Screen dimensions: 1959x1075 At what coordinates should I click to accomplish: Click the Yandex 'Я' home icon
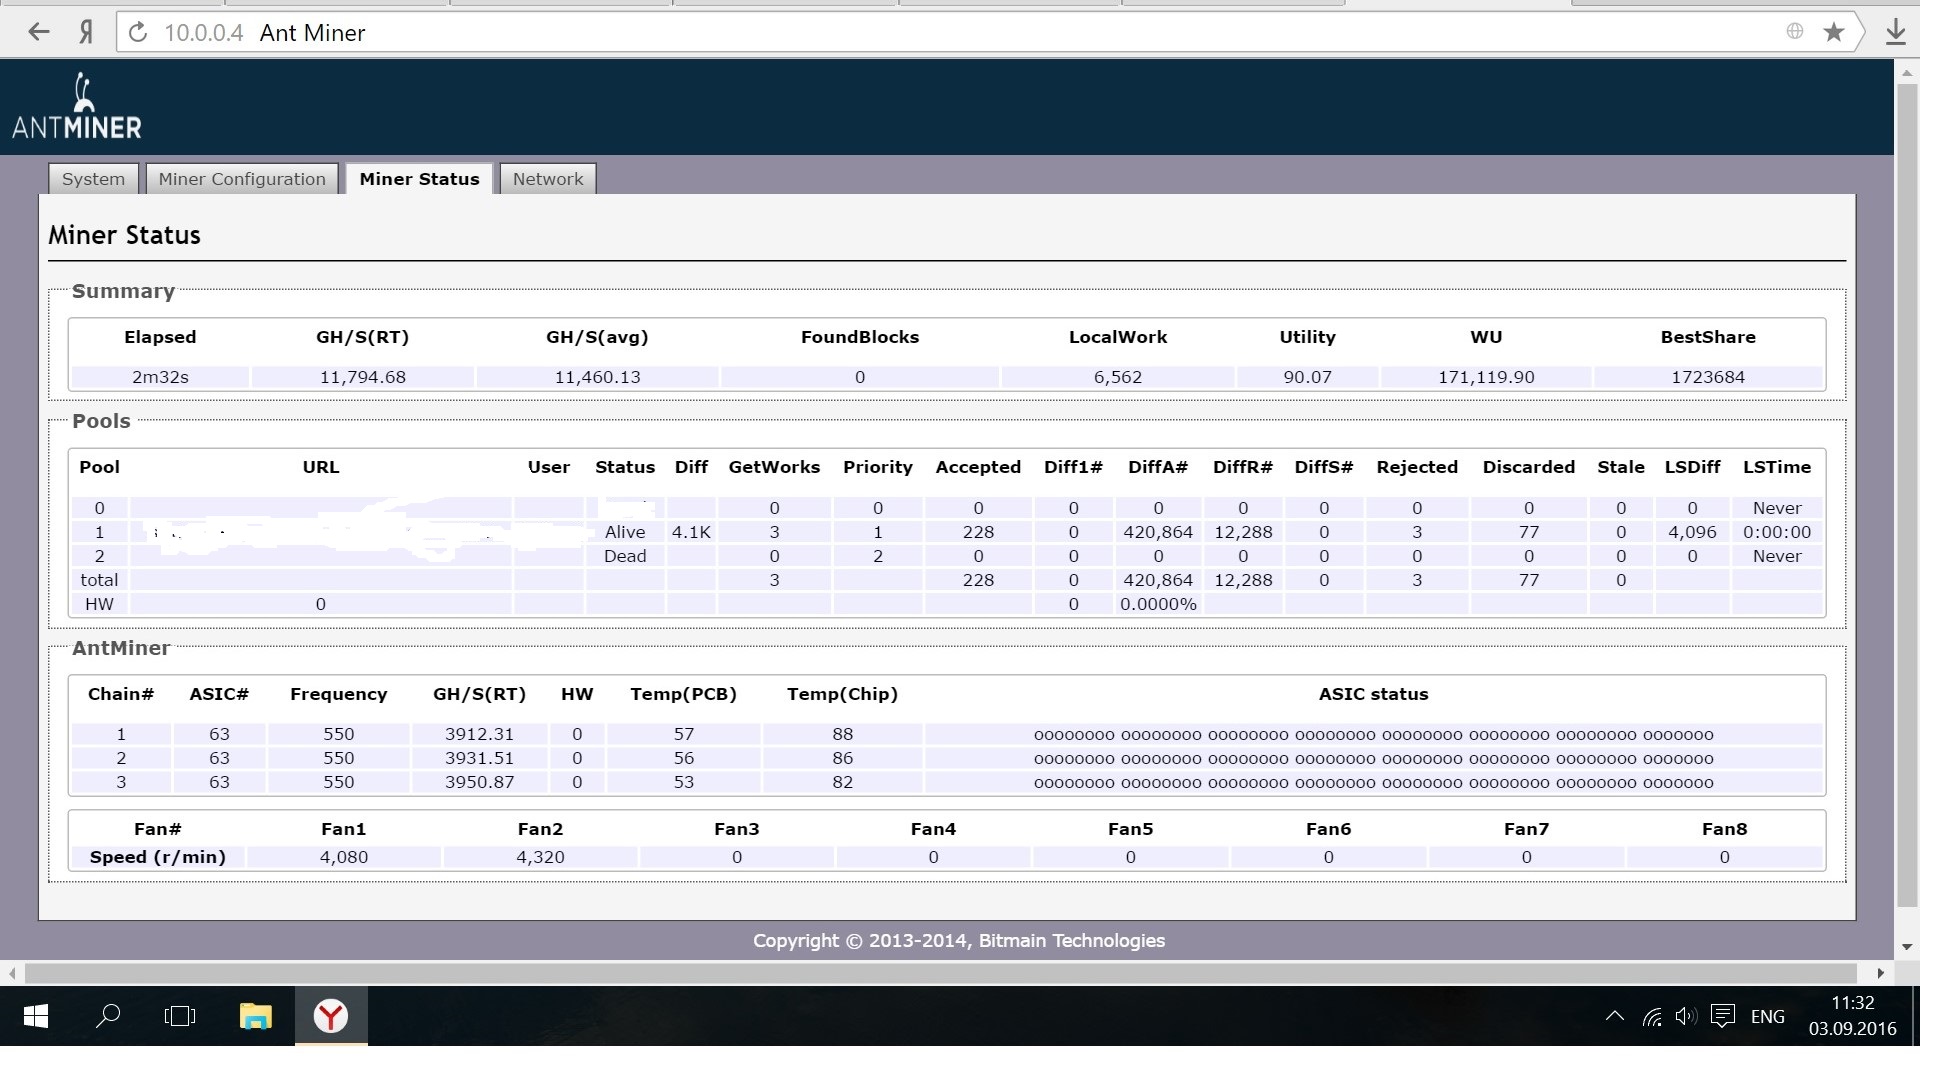tap(86, 32)
